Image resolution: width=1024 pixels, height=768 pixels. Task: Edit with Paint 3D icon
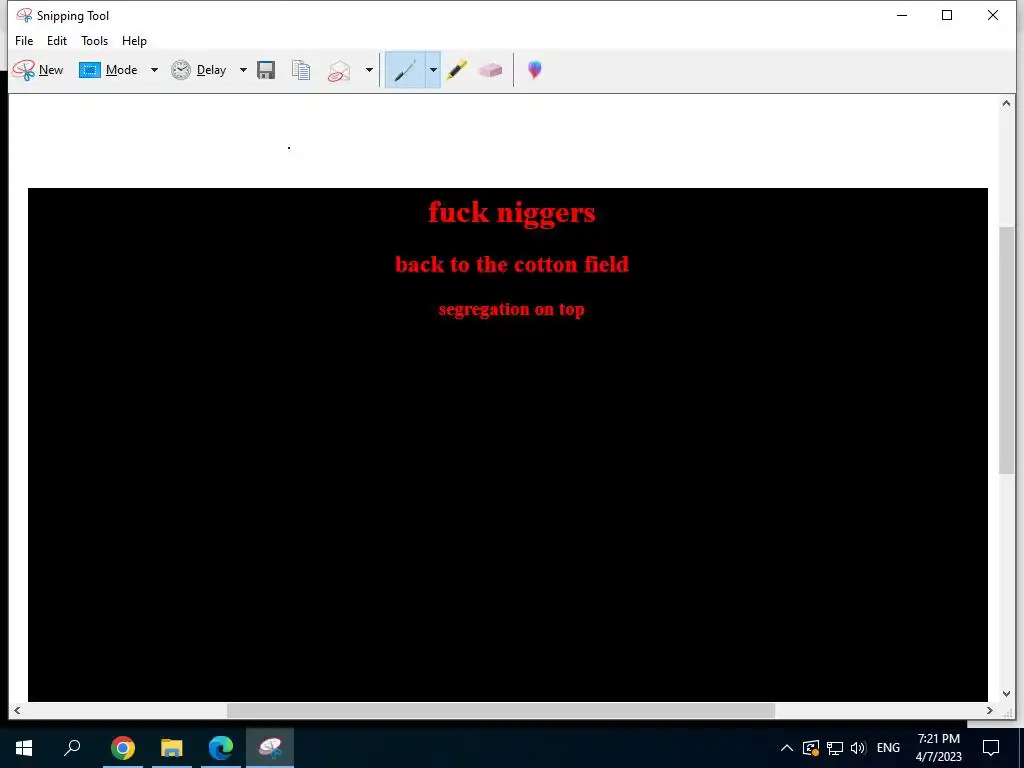tap(535, 70)
